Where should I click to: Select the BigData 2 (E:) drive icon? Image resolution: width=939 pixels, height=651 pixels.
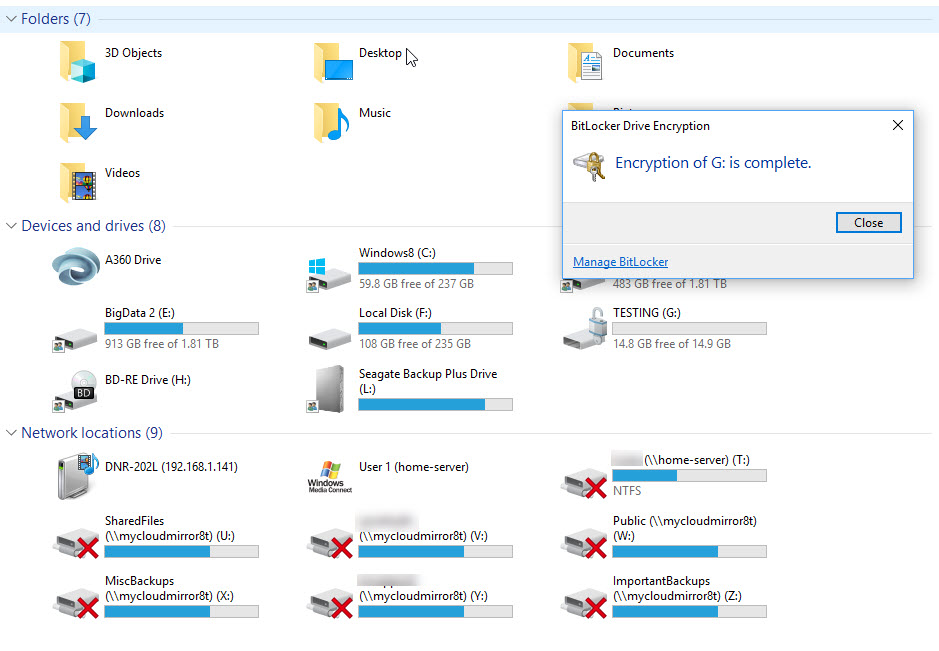point(74,340)
